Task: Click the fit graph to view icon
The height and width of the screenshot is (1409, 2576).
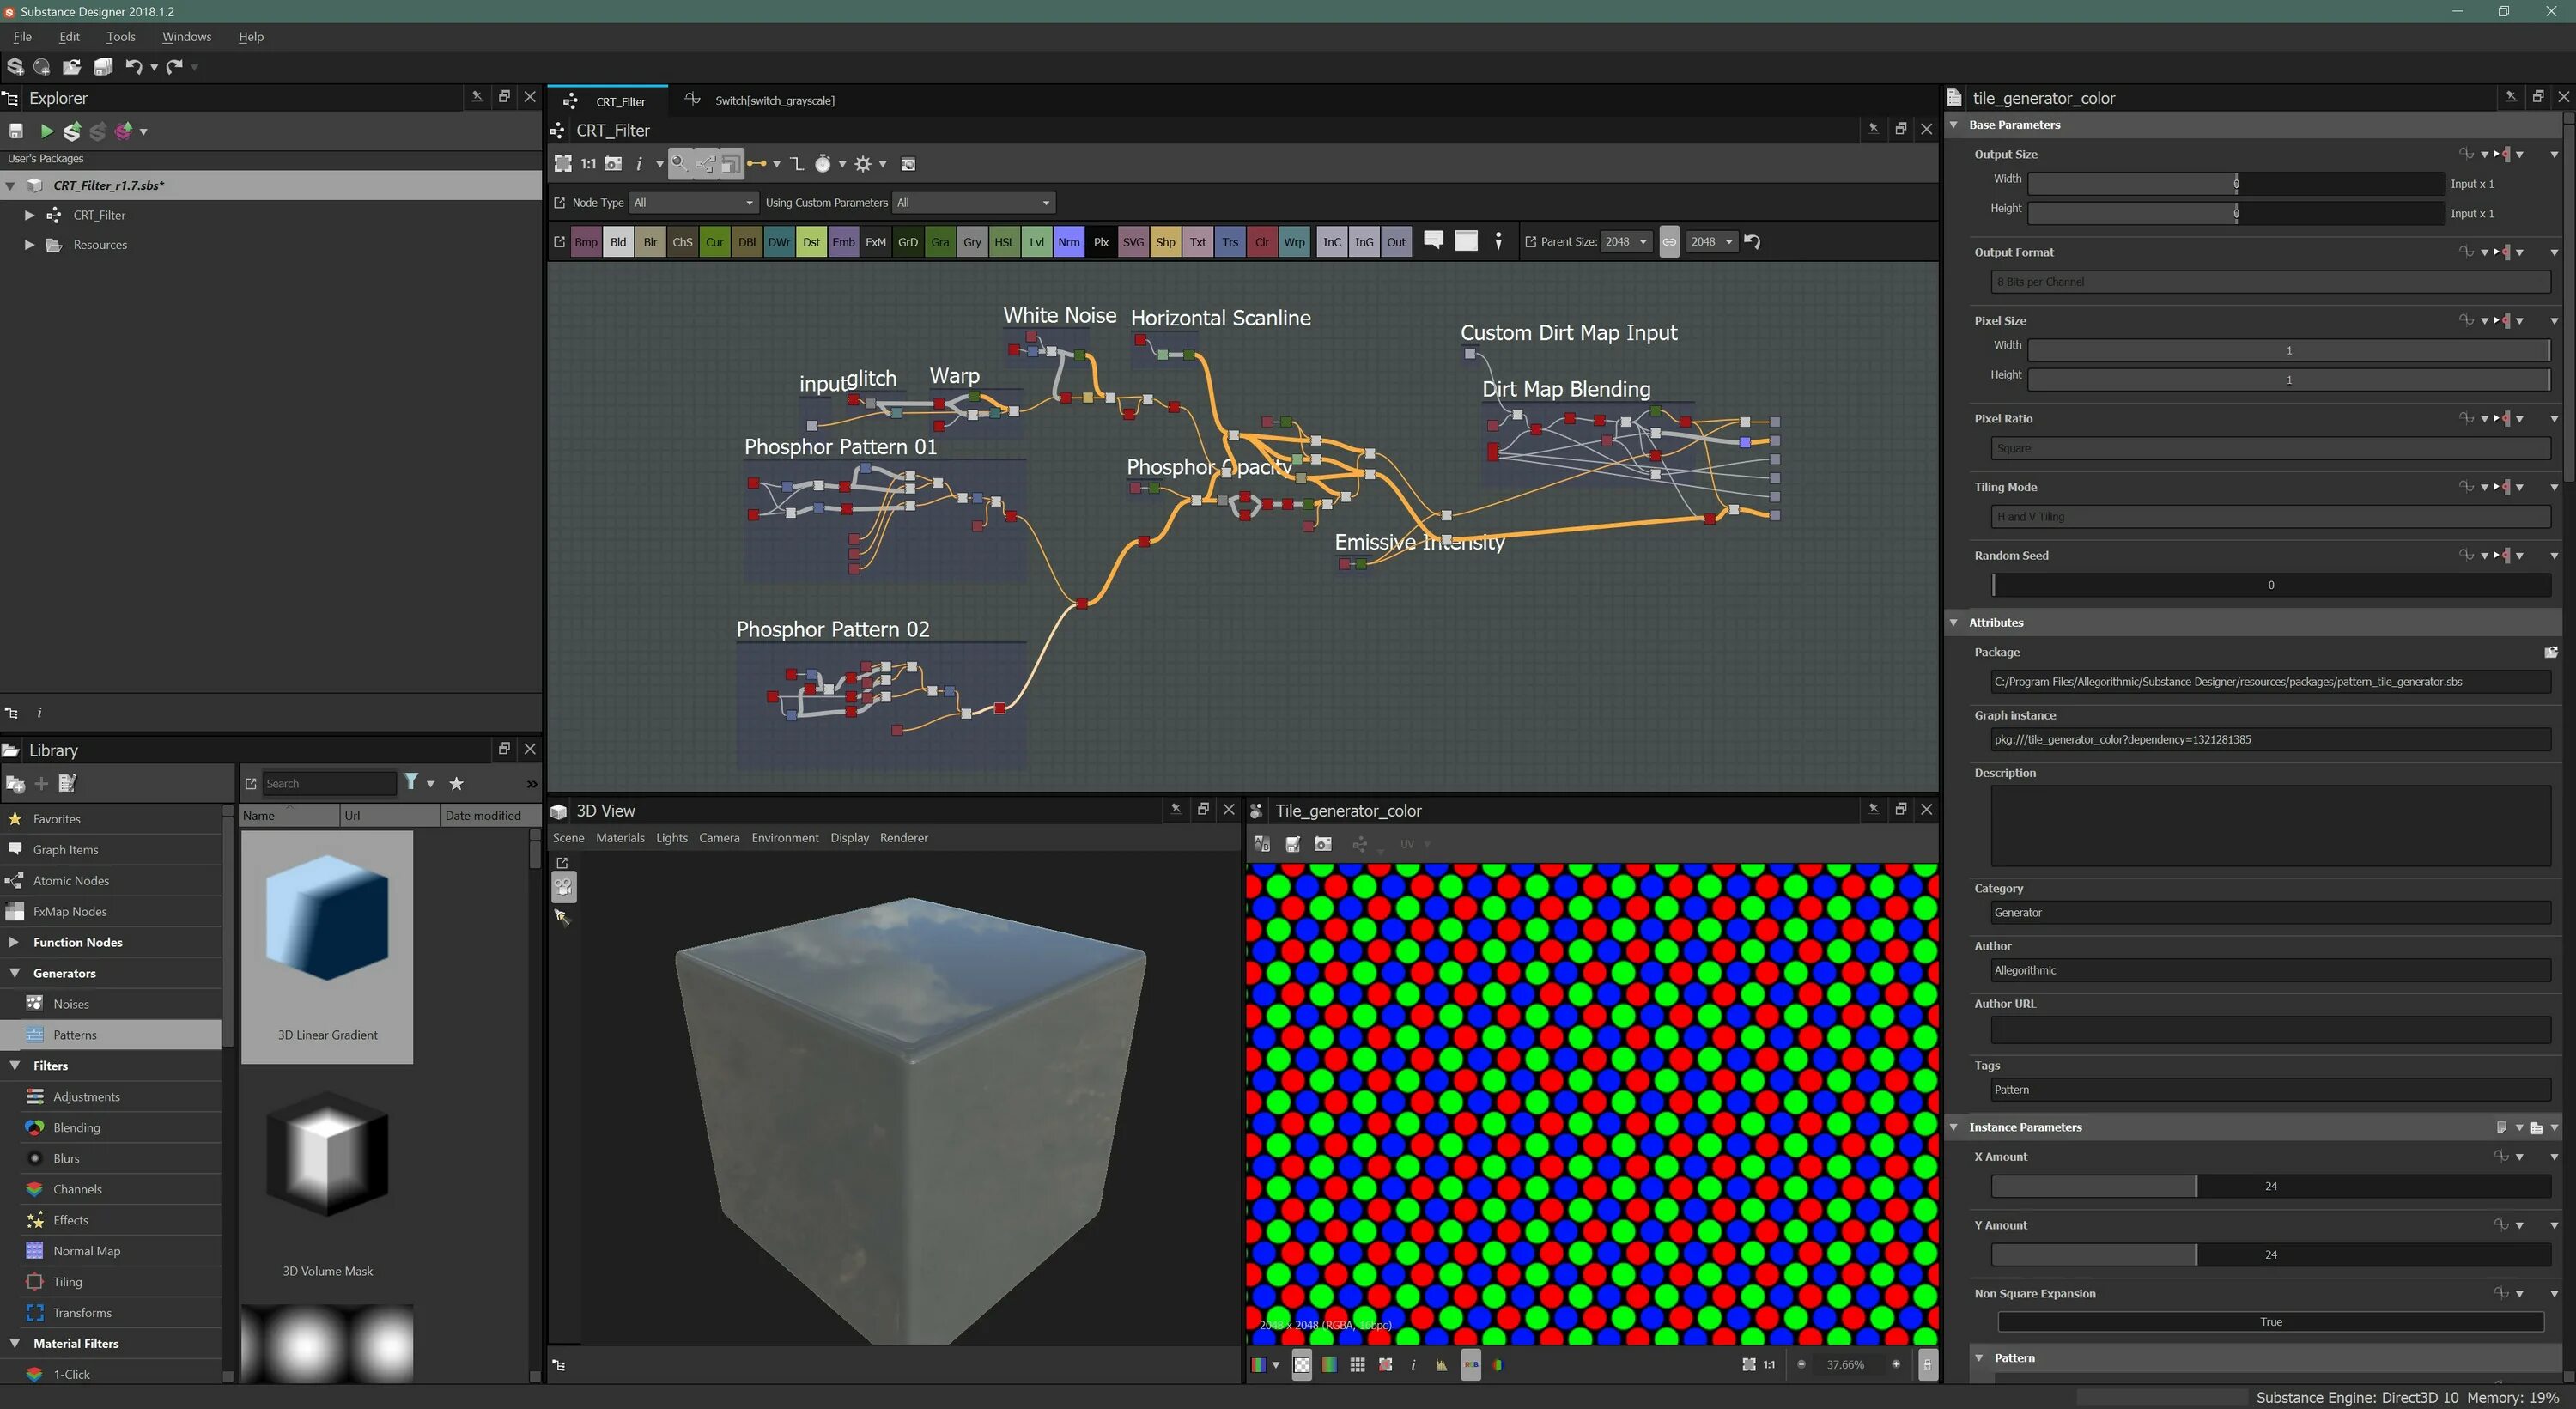Action: pos(563,164)
